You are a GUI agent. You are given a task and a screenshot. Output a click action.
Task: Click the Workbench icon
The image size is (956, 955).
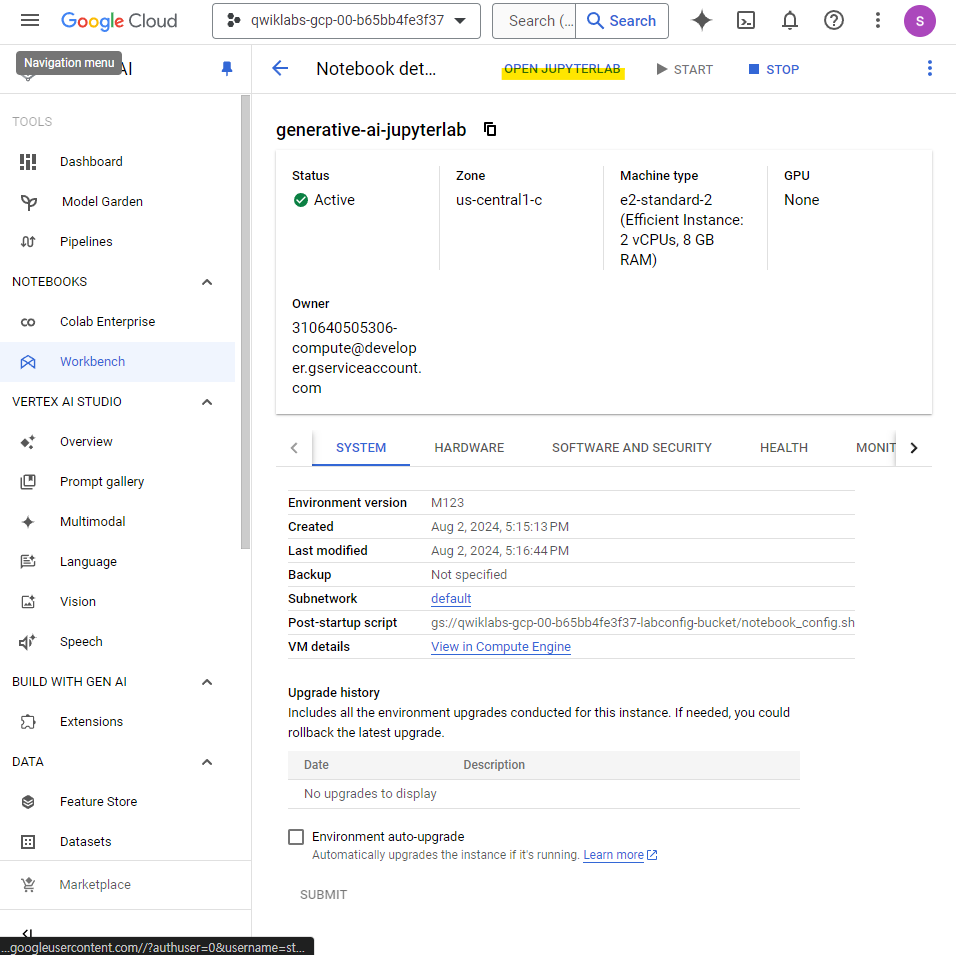point(28,362)
